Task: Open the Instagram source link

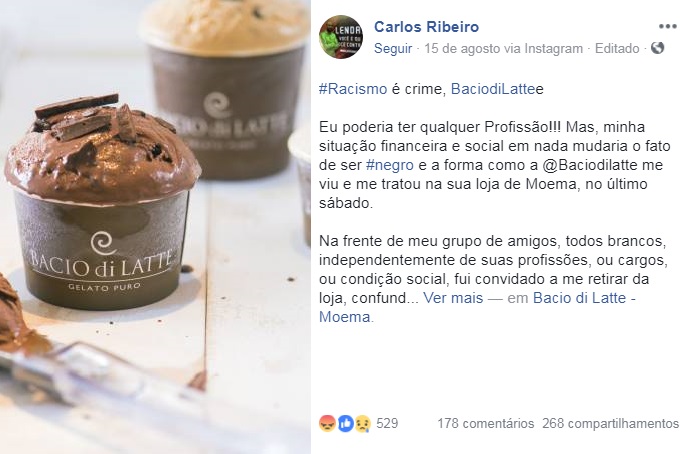Action: click(x=553, y=49)
